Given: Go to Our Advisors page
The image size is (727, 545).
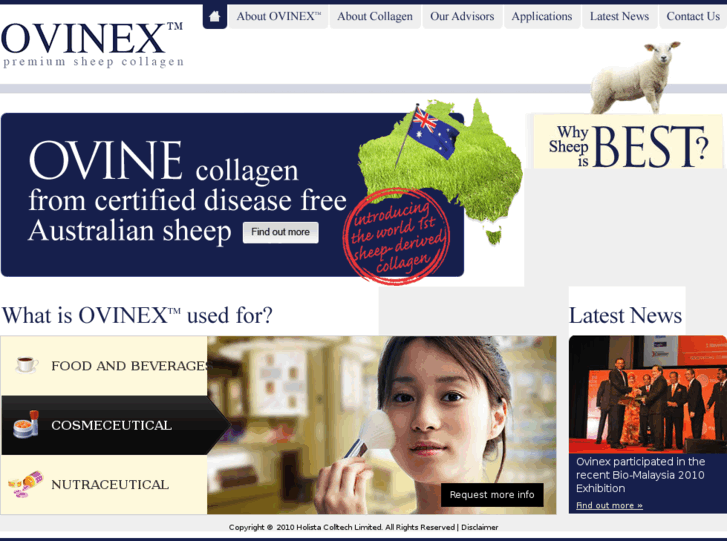Looking at the screenshot, I should pyautogui.click(x=462, y=17).
